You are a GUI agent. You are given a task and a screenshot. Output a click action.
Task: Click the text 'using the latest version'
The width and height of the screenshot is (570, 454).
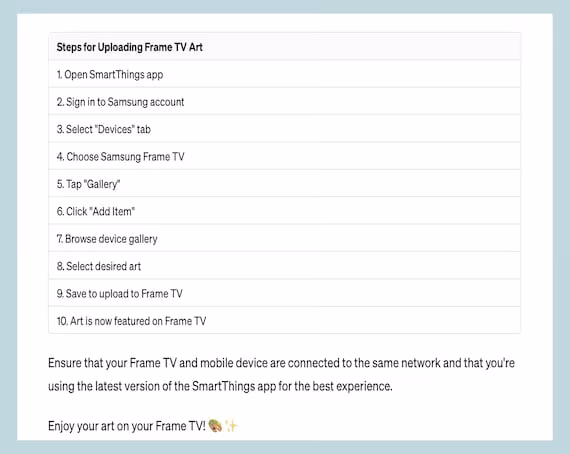[x=103, y=386]
